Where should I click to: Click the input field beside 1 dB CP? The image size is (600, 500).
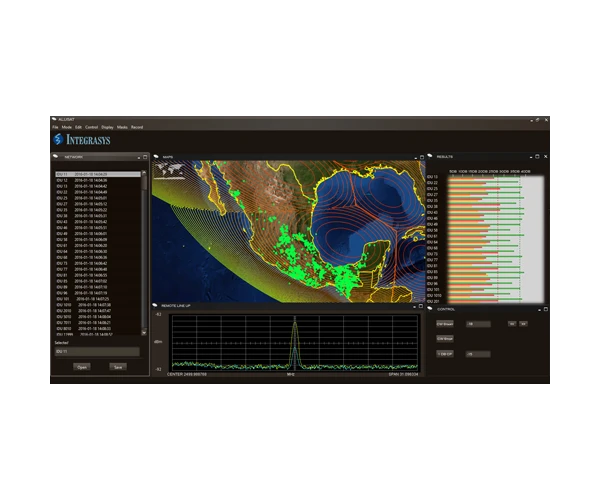point(478,354)
